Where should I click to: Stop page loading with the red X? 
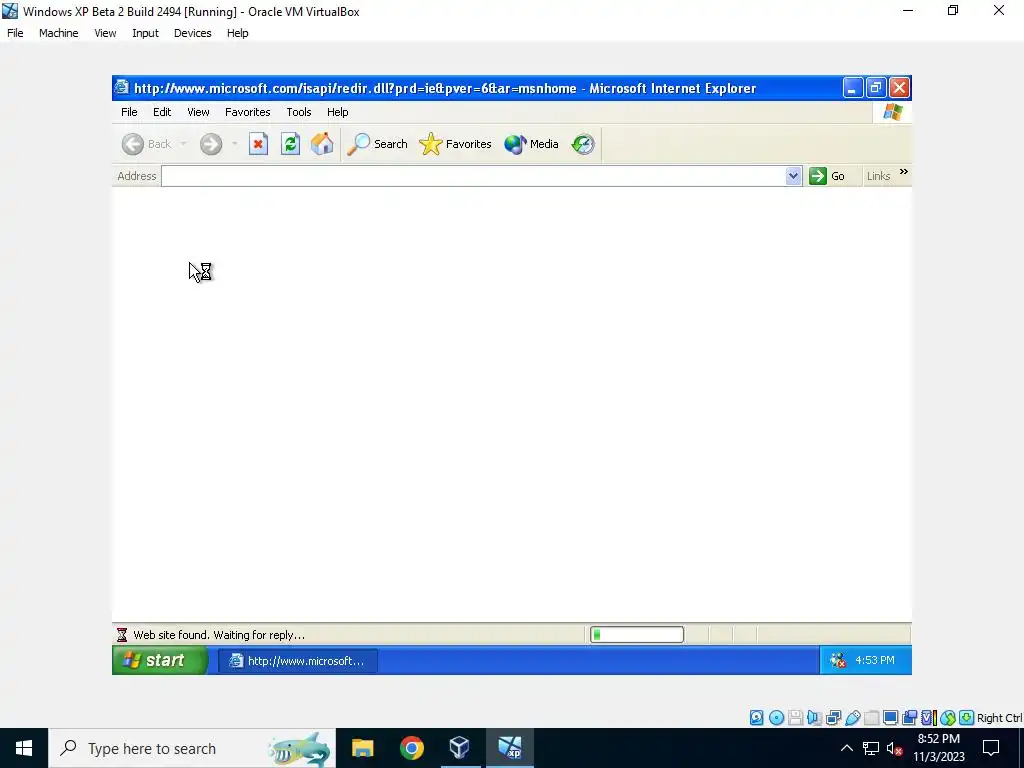[258, 144]
